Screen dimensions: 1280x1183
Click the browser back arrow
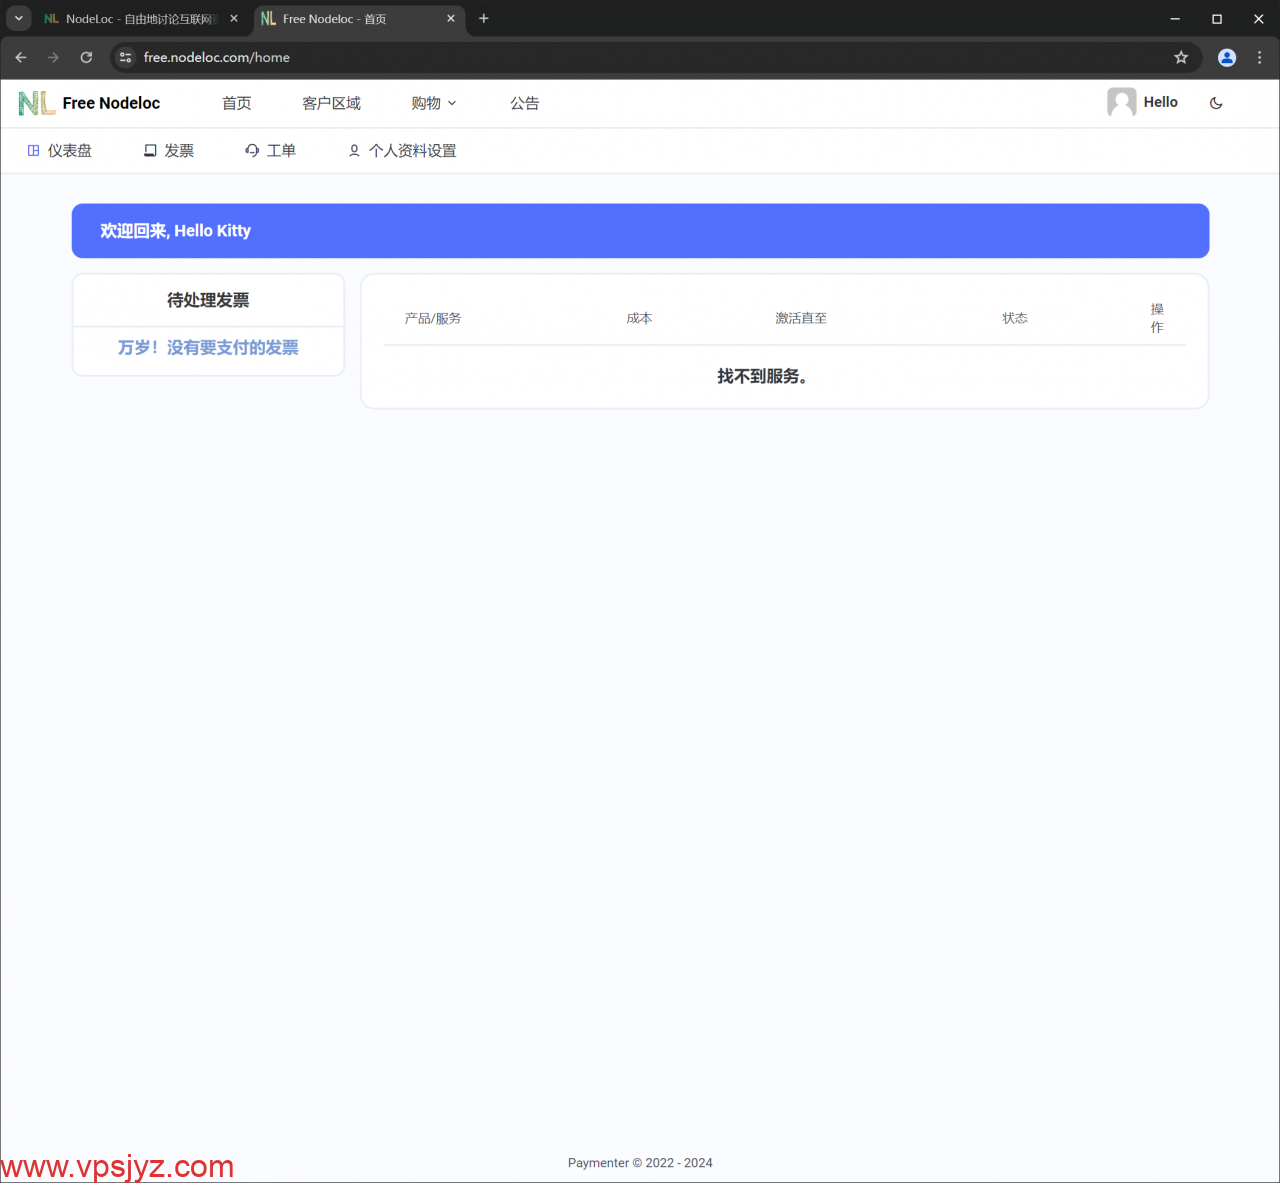[21, 58]
